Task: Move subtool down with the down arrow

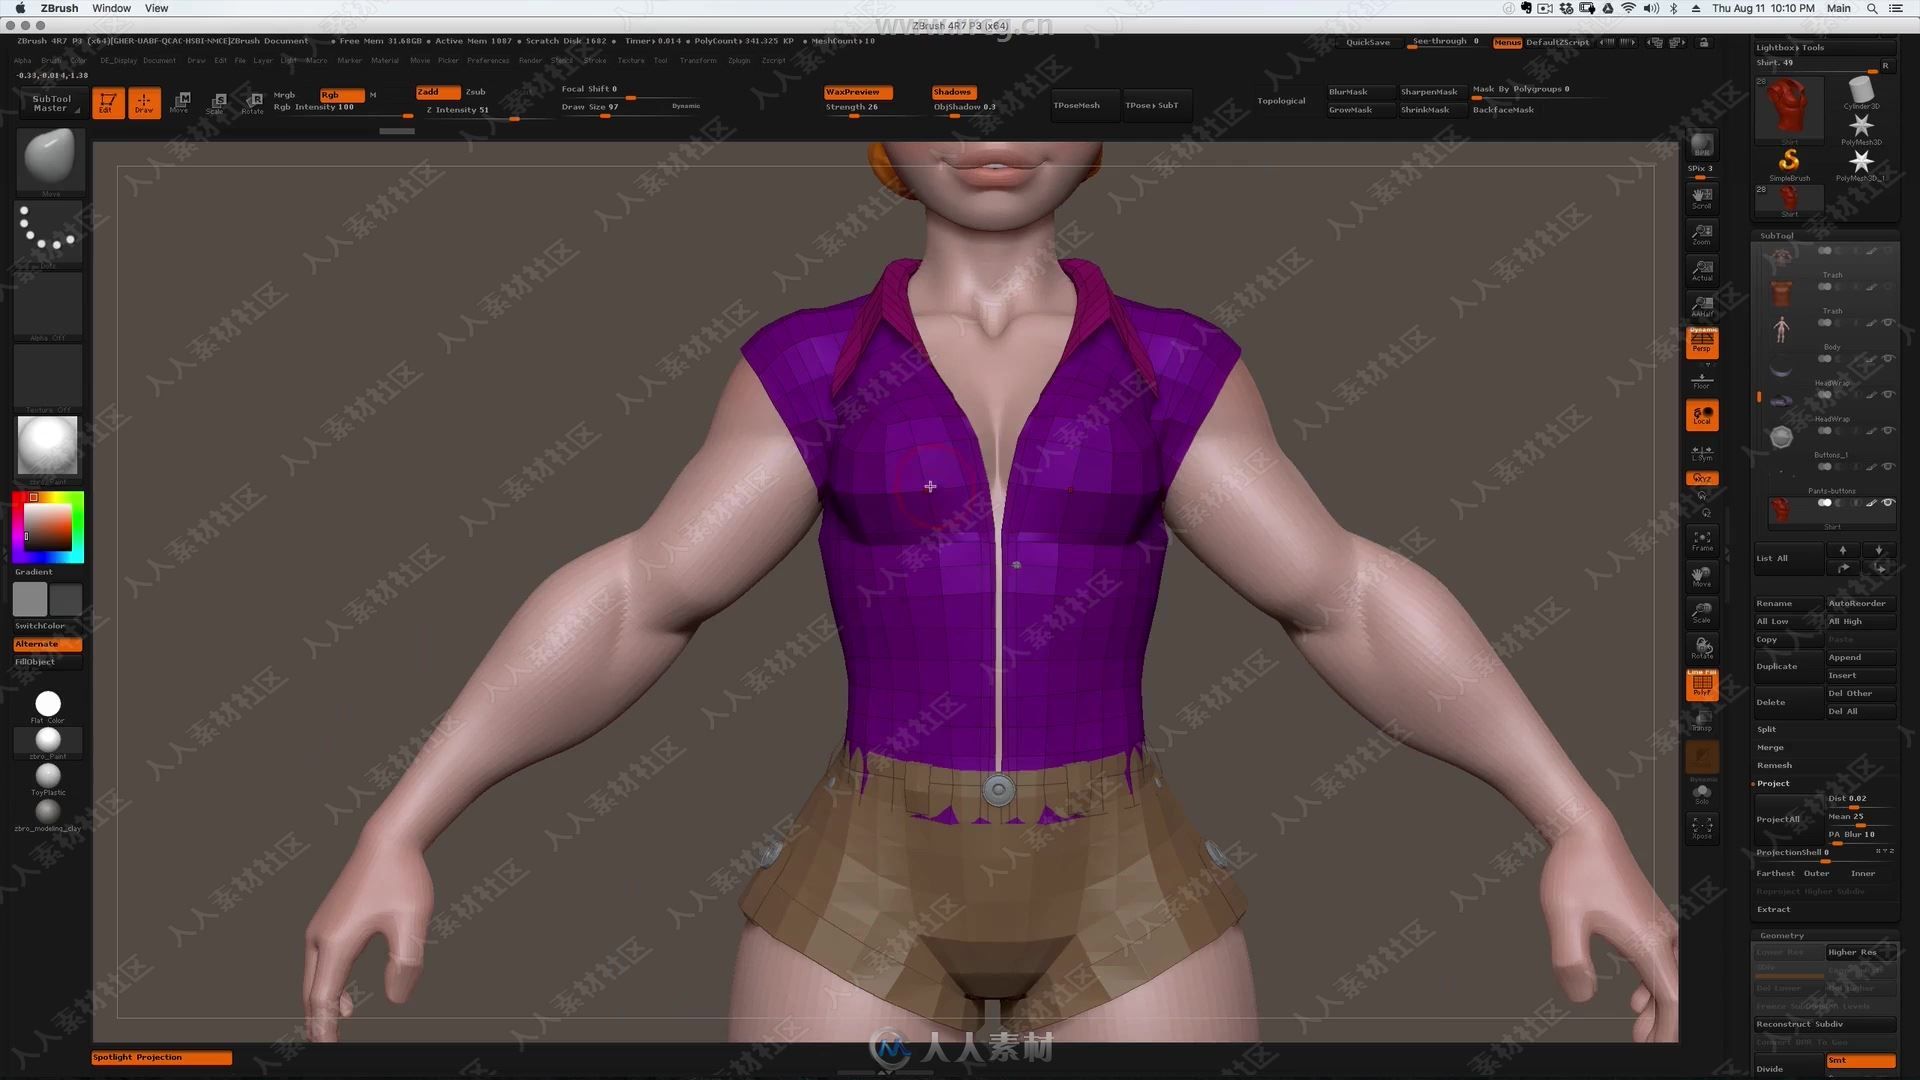Action: point(1879,550)
